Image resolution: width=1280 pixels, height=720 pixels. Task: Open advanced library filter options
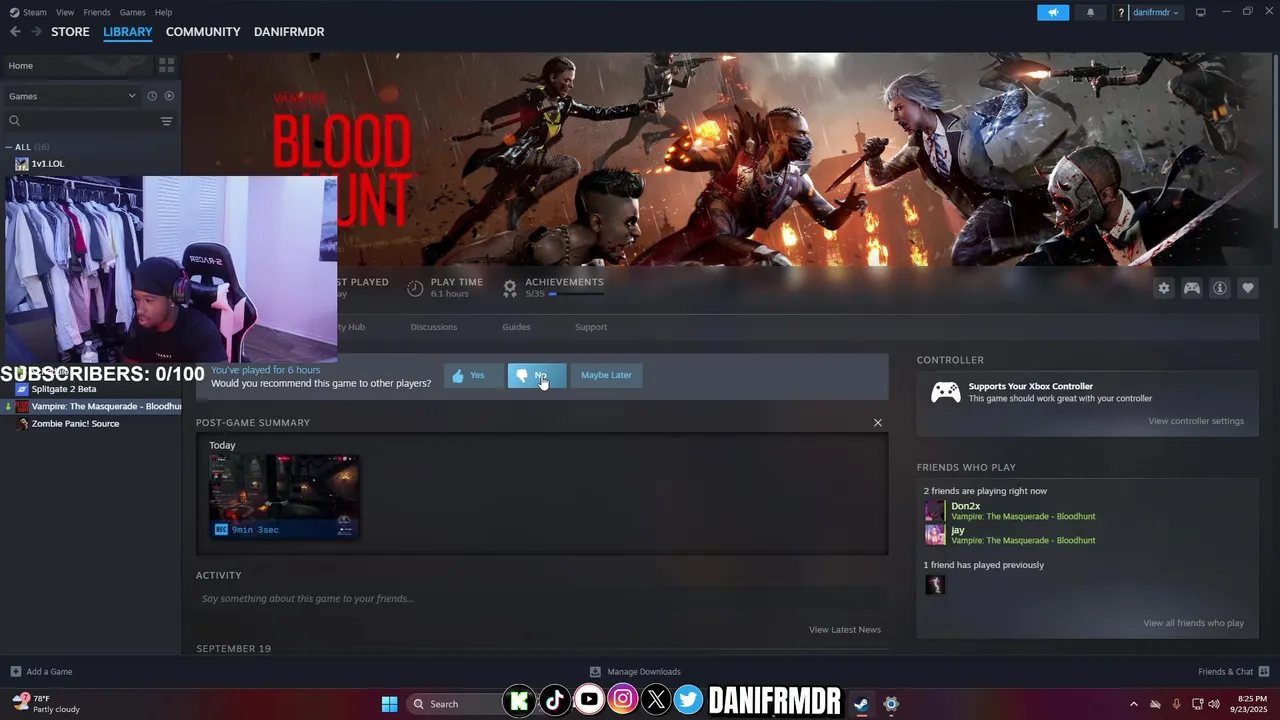(166, 121)
